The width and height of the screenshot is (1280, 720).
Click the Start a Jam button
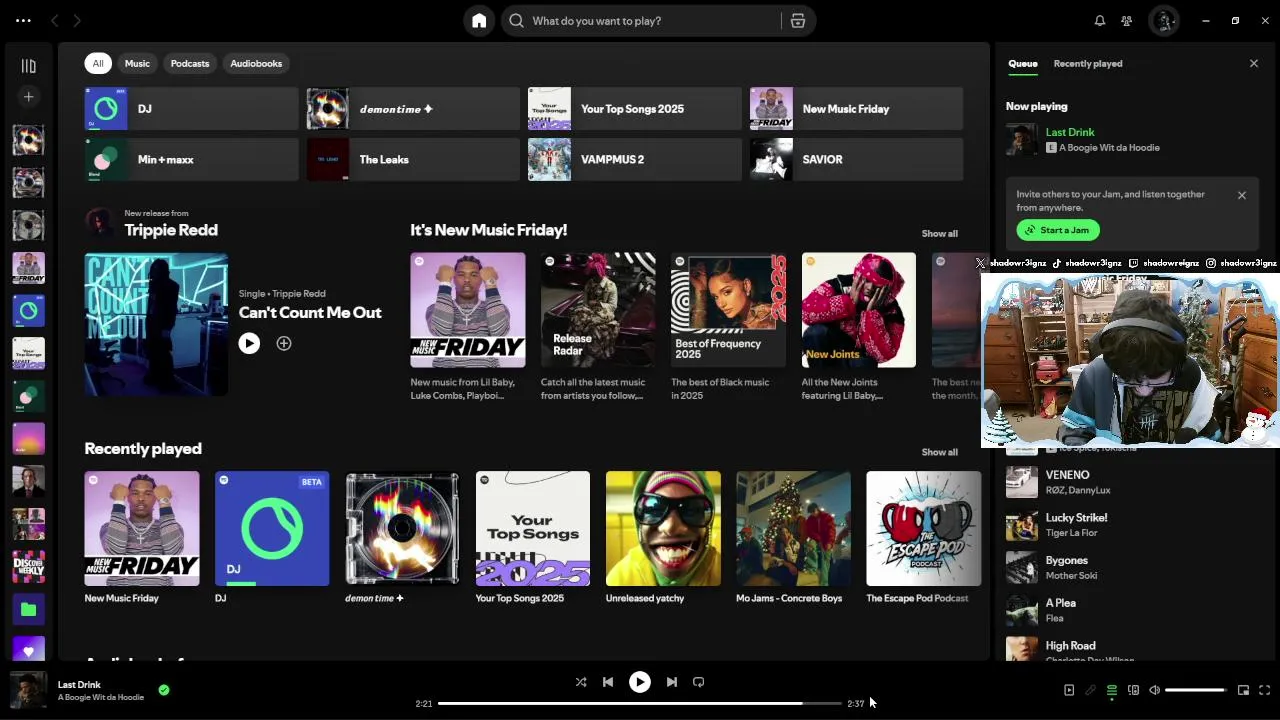click(x=1058, y=230)
